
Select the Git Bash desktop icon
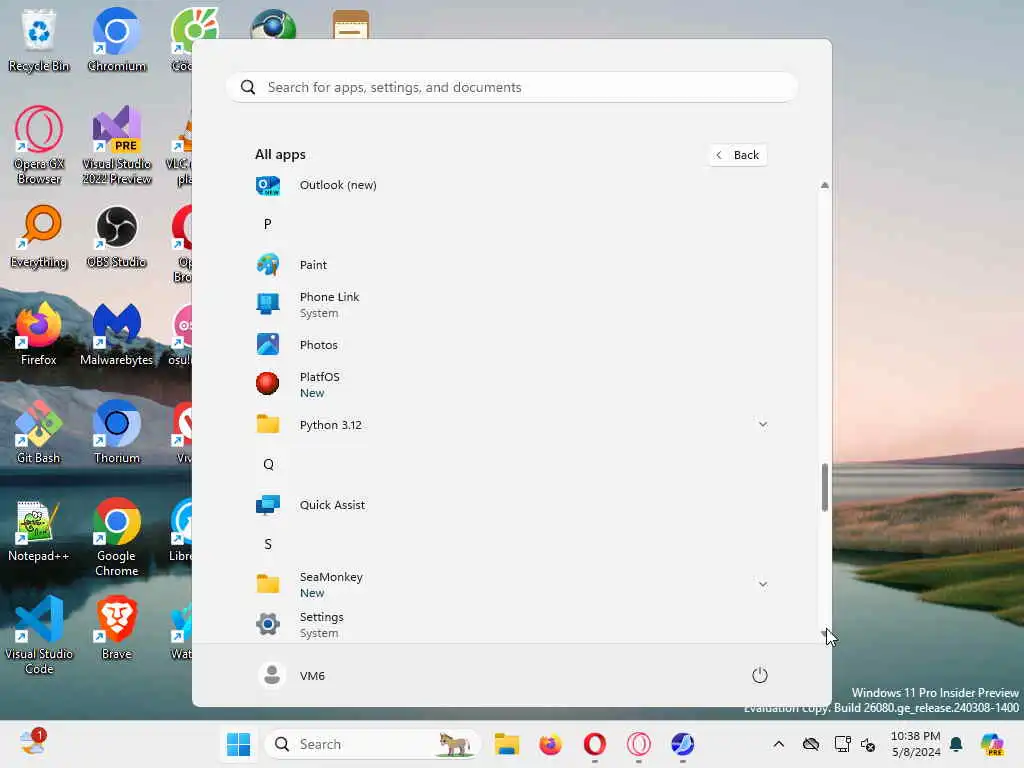[x=39, y=432]
